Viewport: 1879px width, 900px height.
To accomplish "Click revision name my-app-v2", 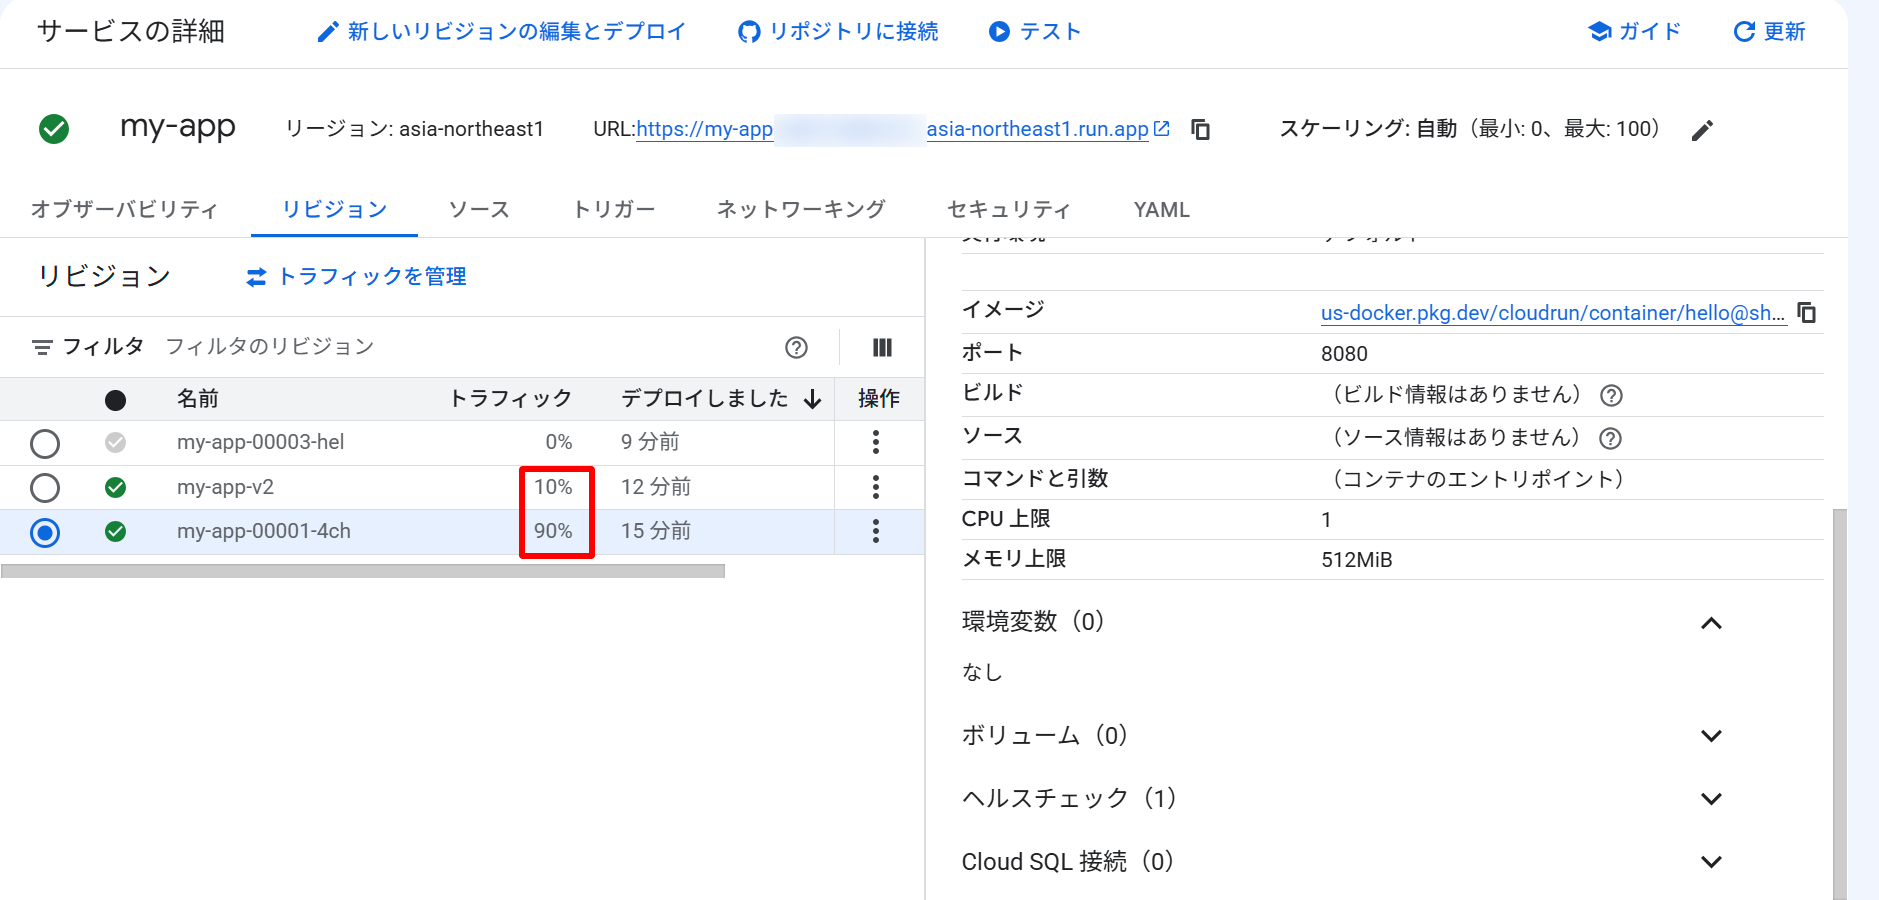I will pos(225,487).
